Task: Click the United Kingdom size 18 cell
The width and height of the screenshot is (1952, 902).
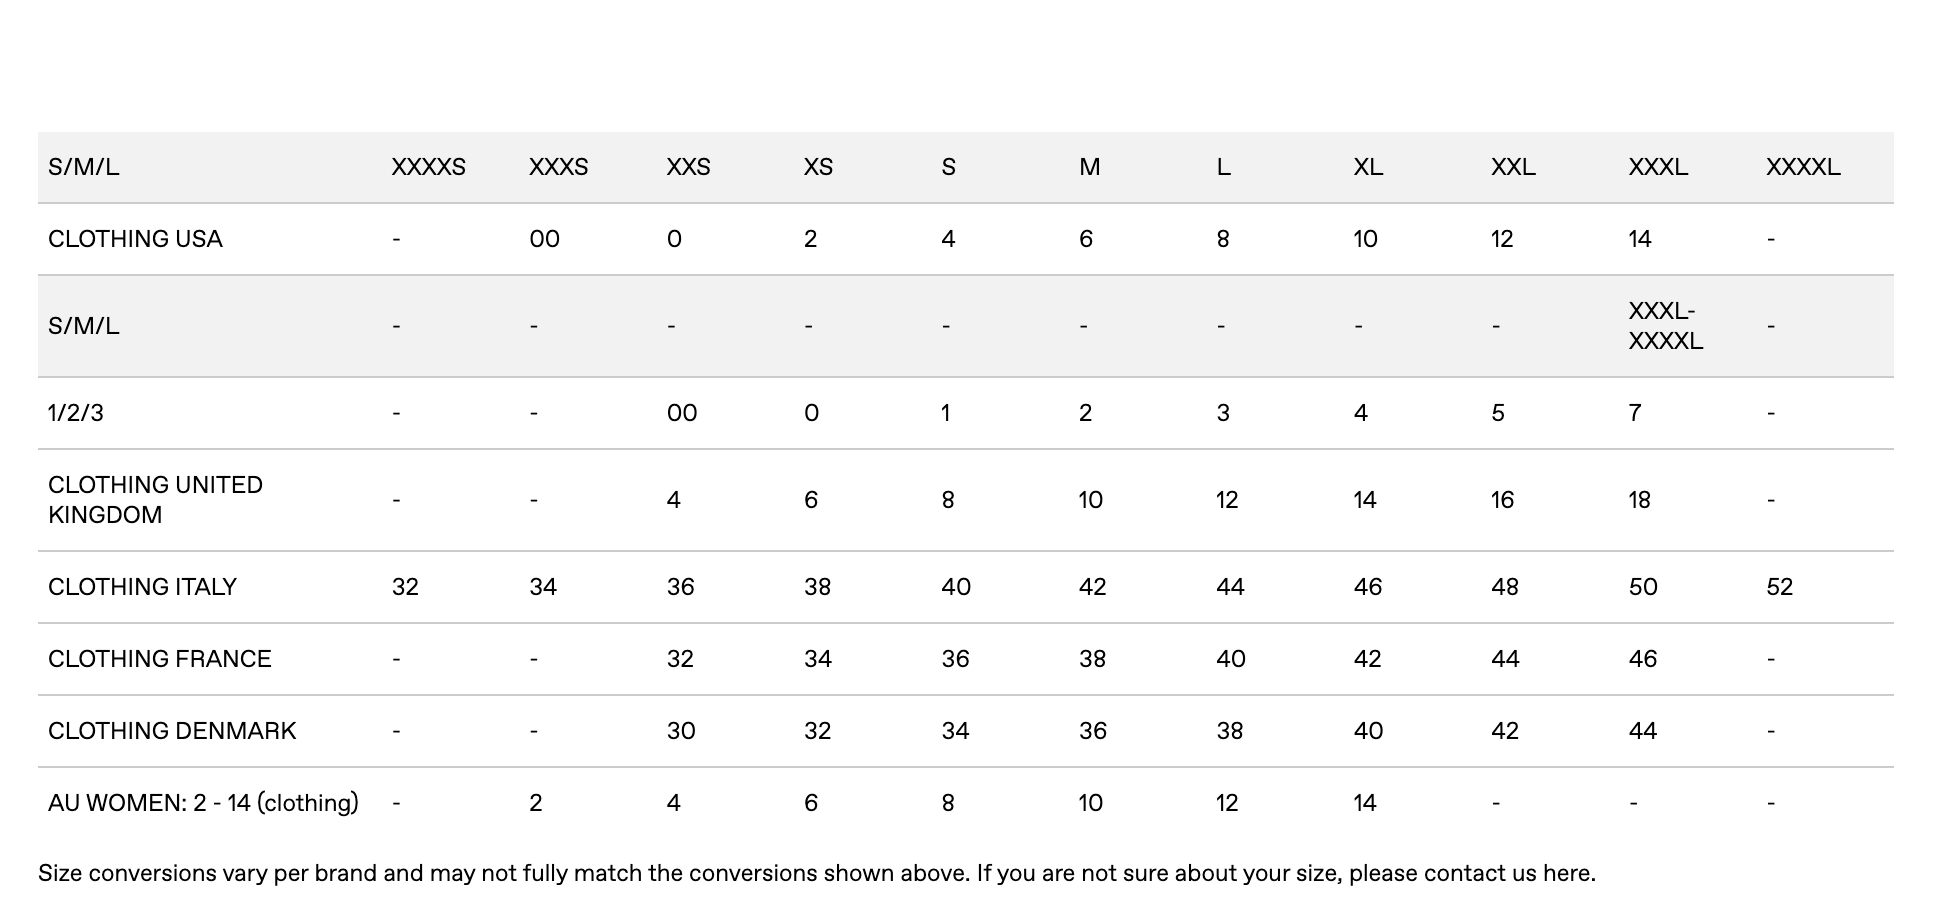Action: point(1639,500)
